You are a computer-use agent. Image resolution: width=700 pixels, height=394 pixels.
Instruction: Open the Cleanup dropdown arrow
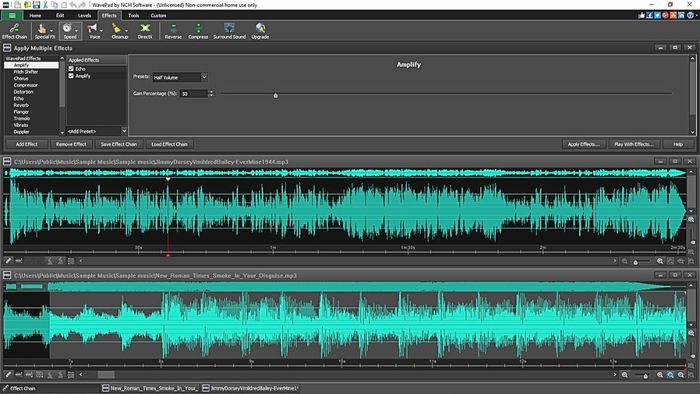[126, 31]
